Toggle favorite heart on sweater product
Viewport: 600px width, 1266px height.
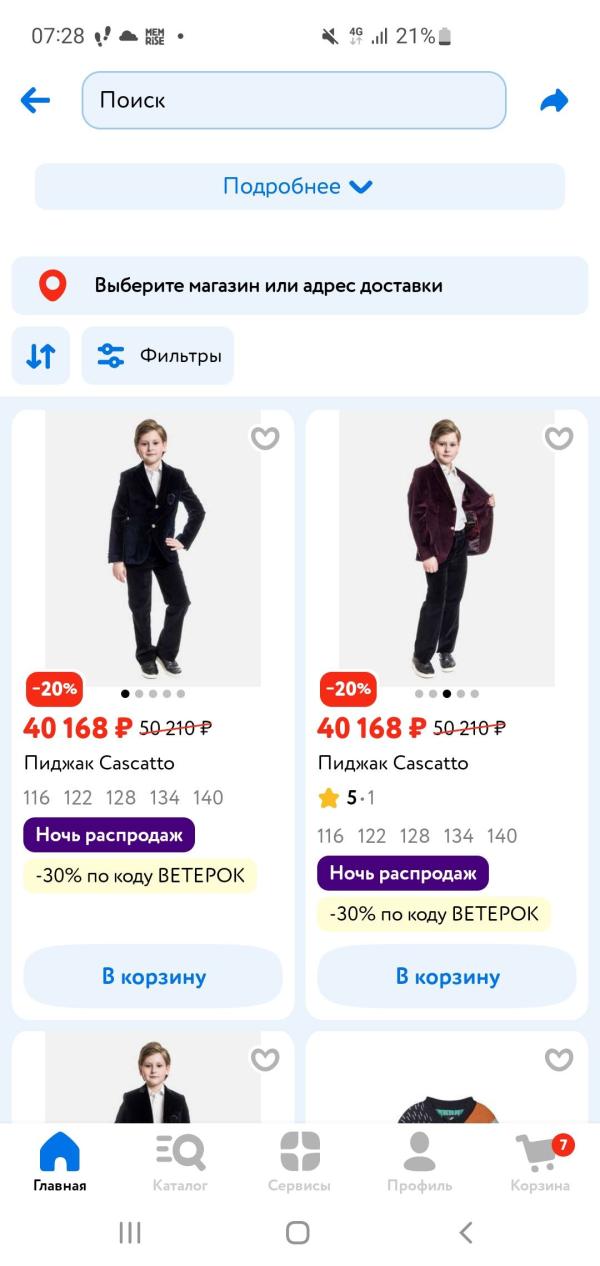coord(559,1059)
